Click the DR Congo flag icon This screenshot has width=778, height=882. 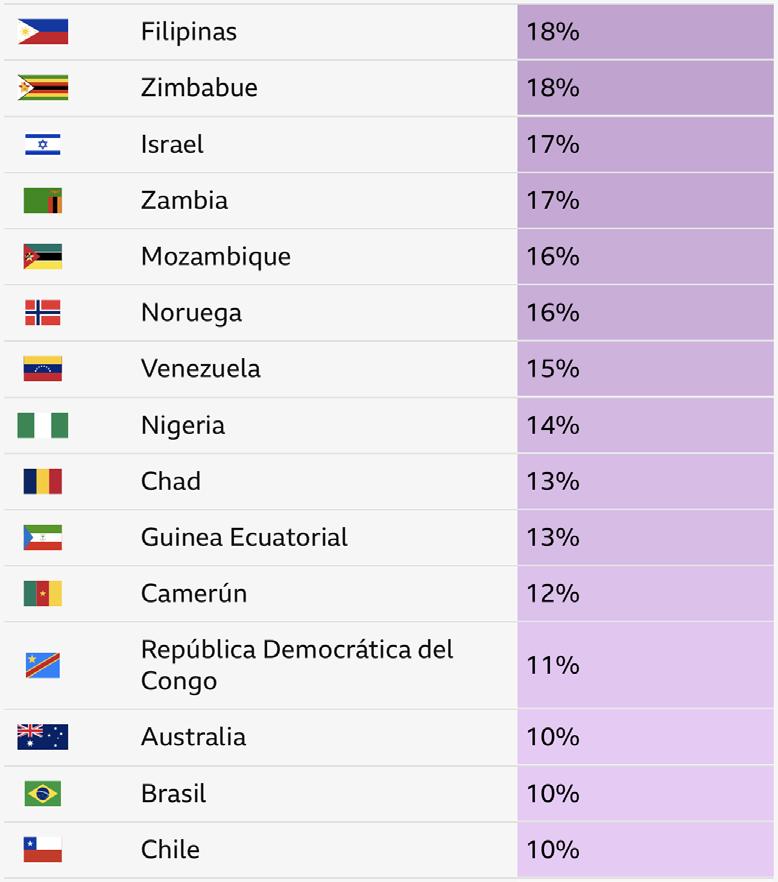click(43, 665)
